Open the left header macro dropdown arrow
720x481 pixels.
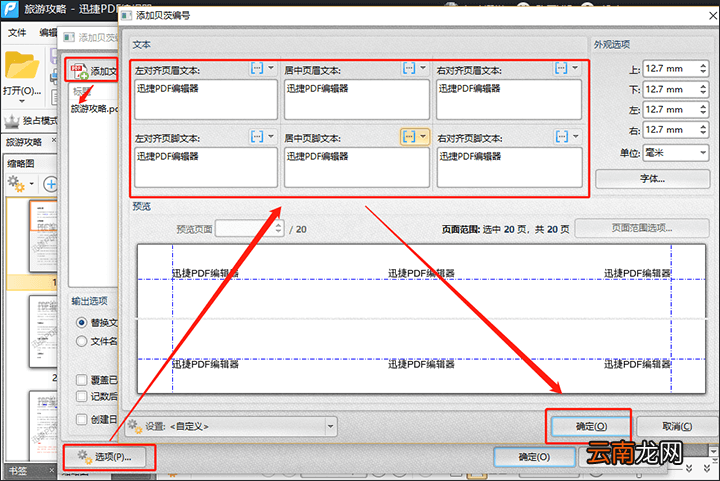pyautogui.click(x=271, y=68)
